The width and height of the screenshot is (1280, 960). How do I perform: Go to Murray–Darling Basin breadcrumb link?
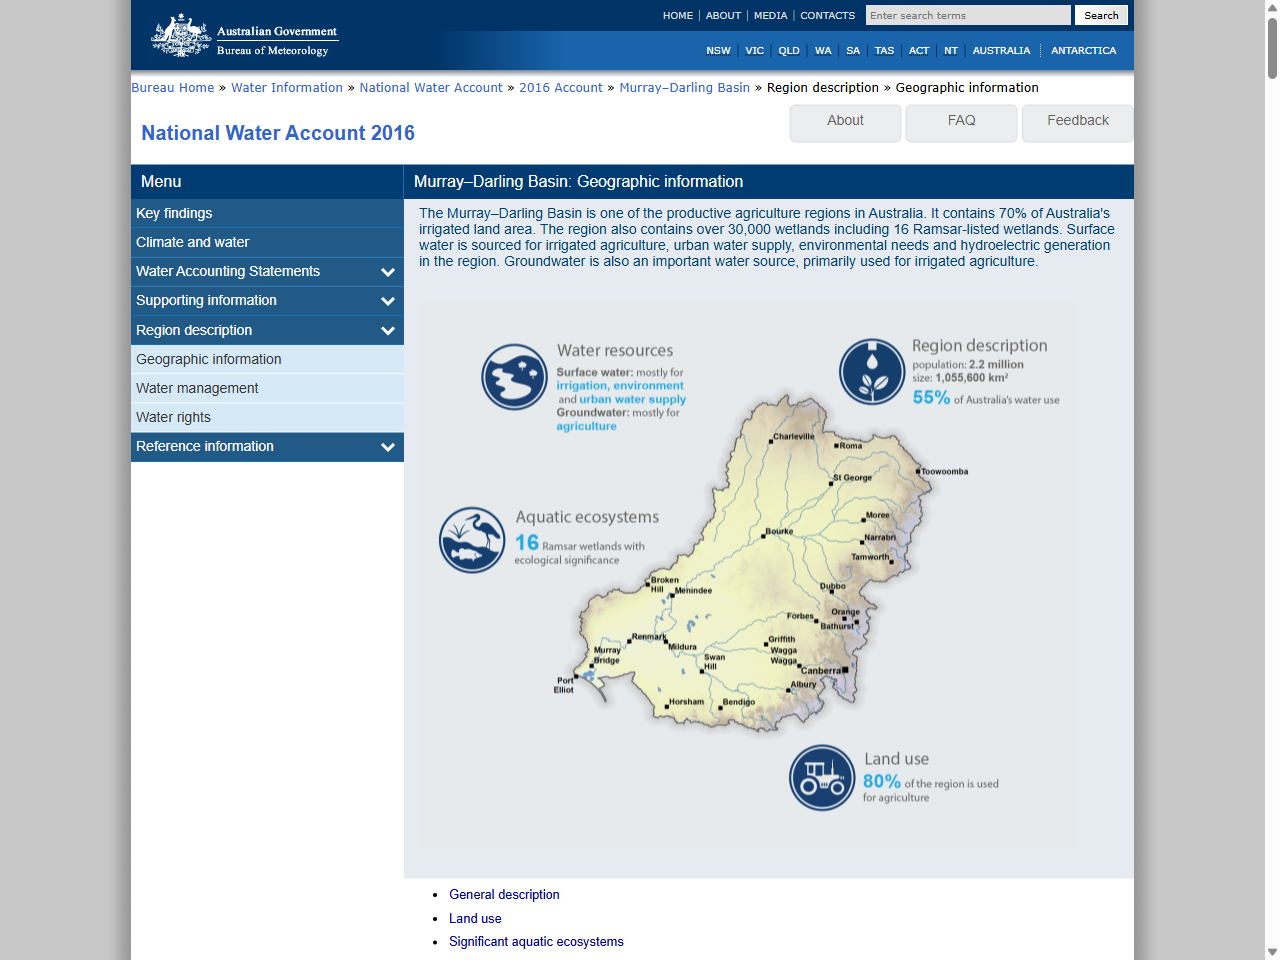684,88
